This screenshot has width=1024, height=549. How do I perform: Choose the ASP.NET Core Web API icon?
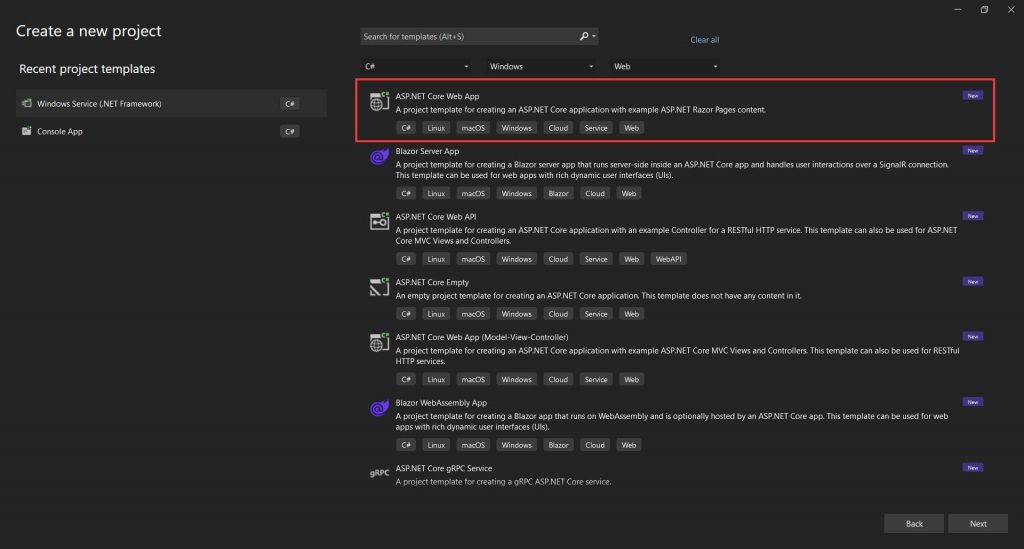379,221
